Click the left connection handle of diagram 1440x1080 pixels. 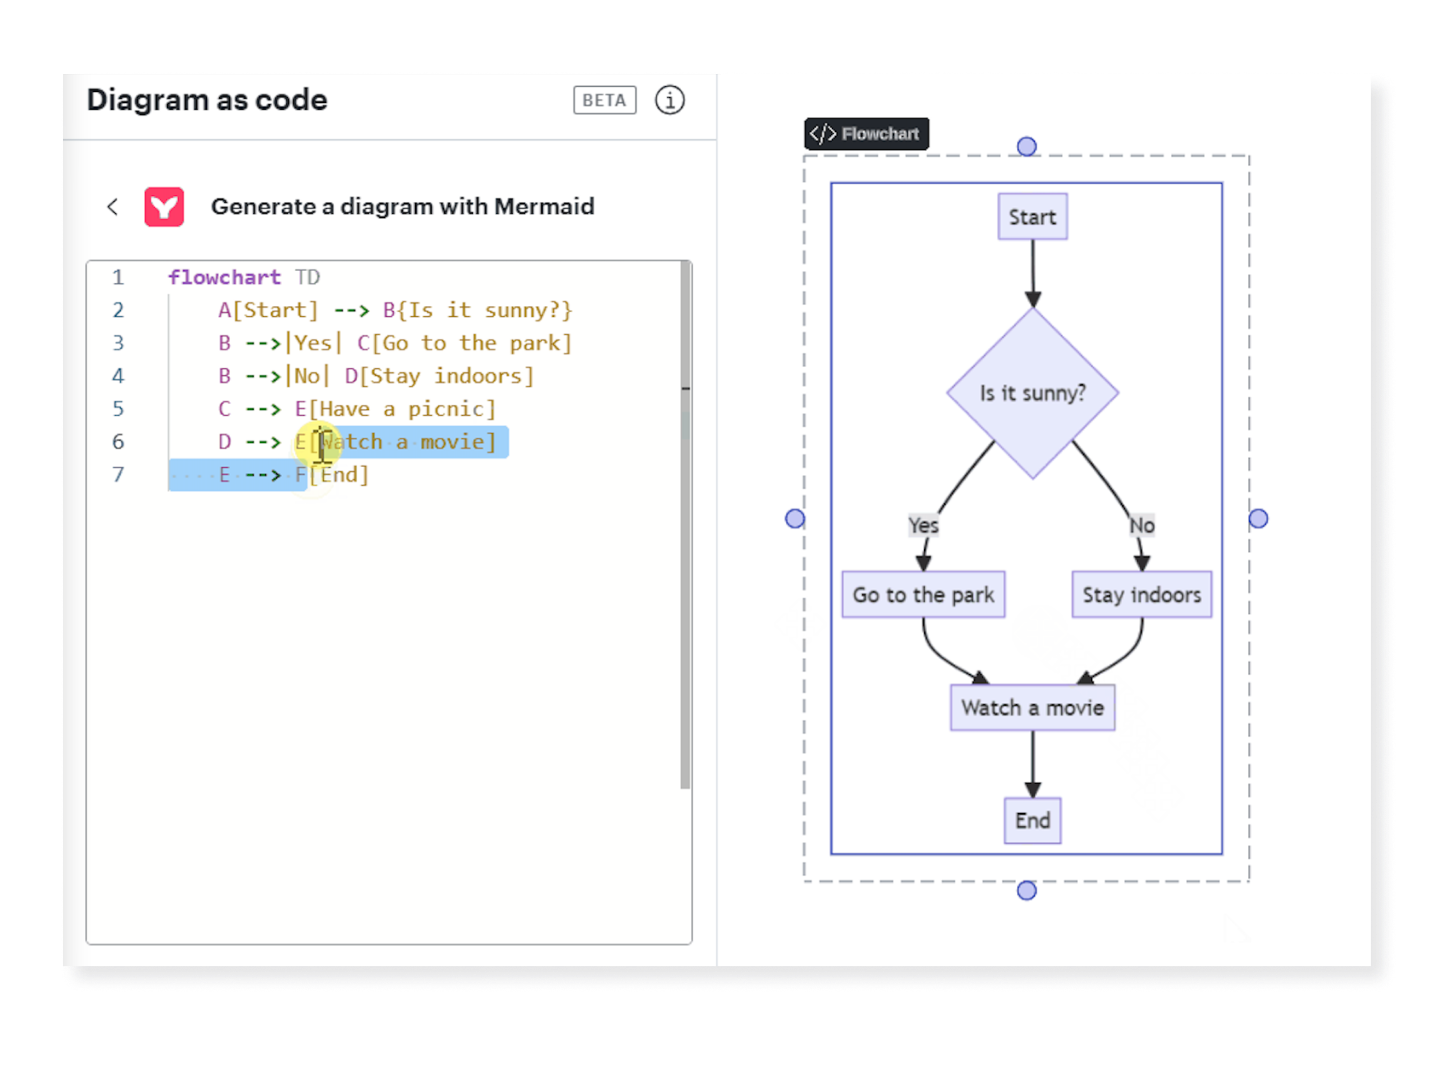pos(795,518)
